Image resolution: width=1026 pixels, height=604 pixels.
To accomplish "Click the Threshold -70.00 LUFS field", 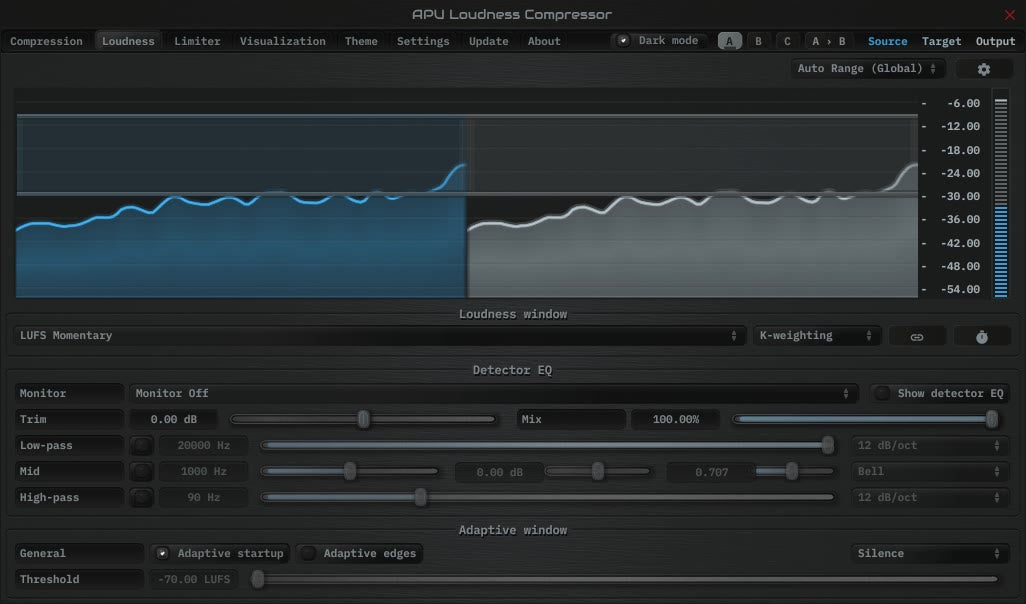I will point(194,580).
